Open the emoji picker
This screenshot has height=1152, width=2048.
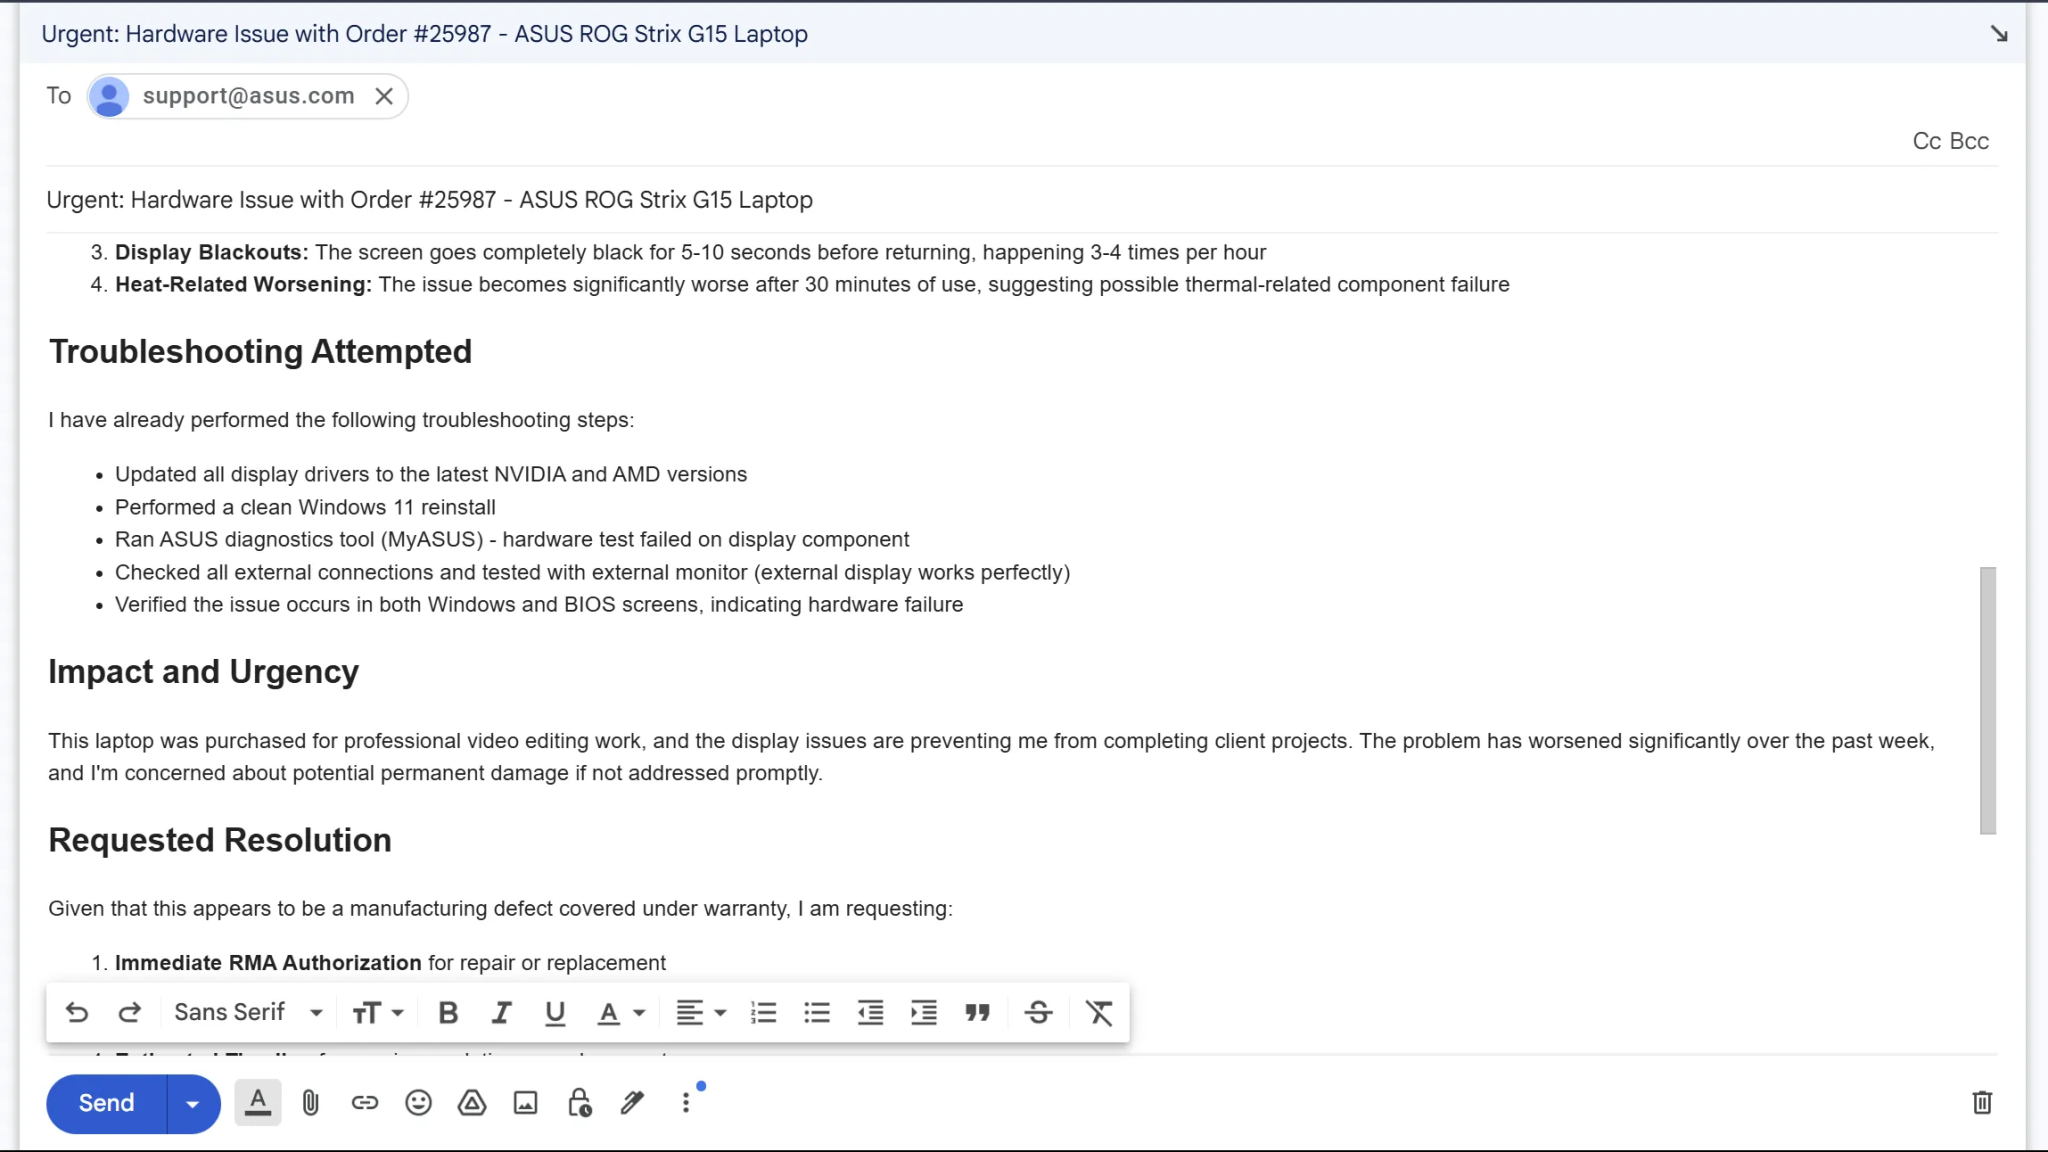point(418,1102)
